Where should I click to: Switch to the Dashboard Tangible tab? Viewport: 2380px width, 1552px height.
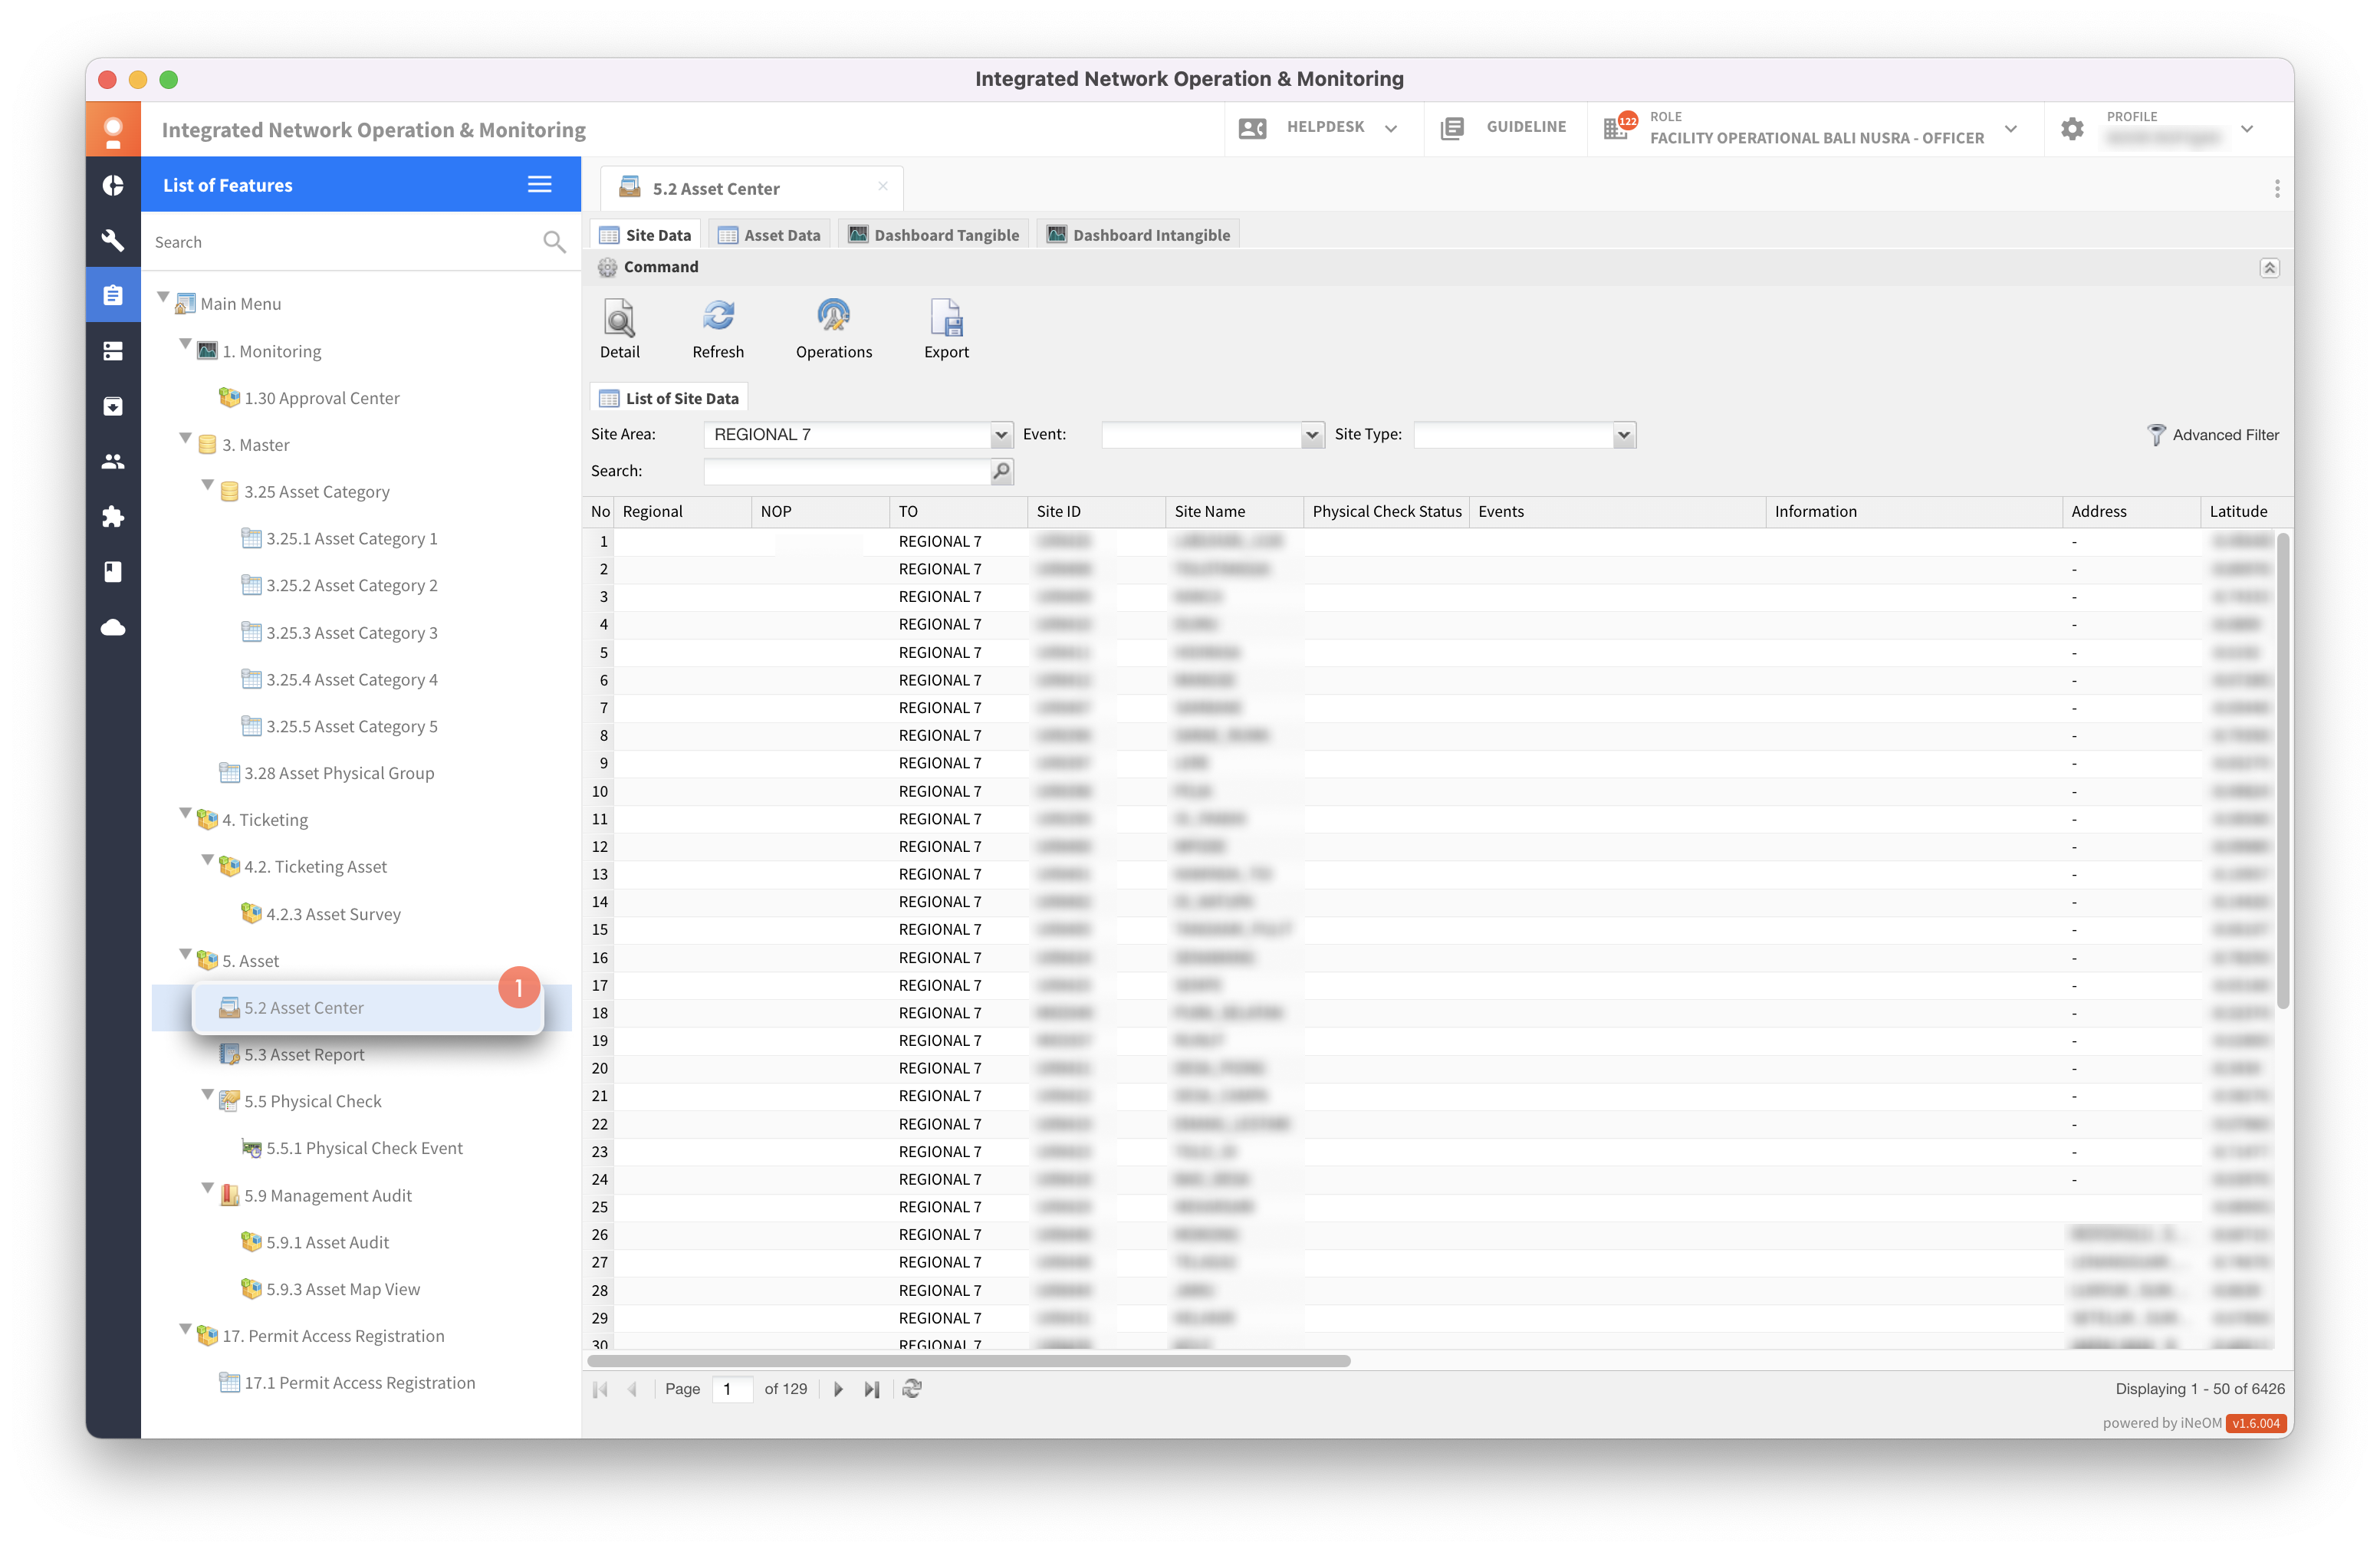934,235
